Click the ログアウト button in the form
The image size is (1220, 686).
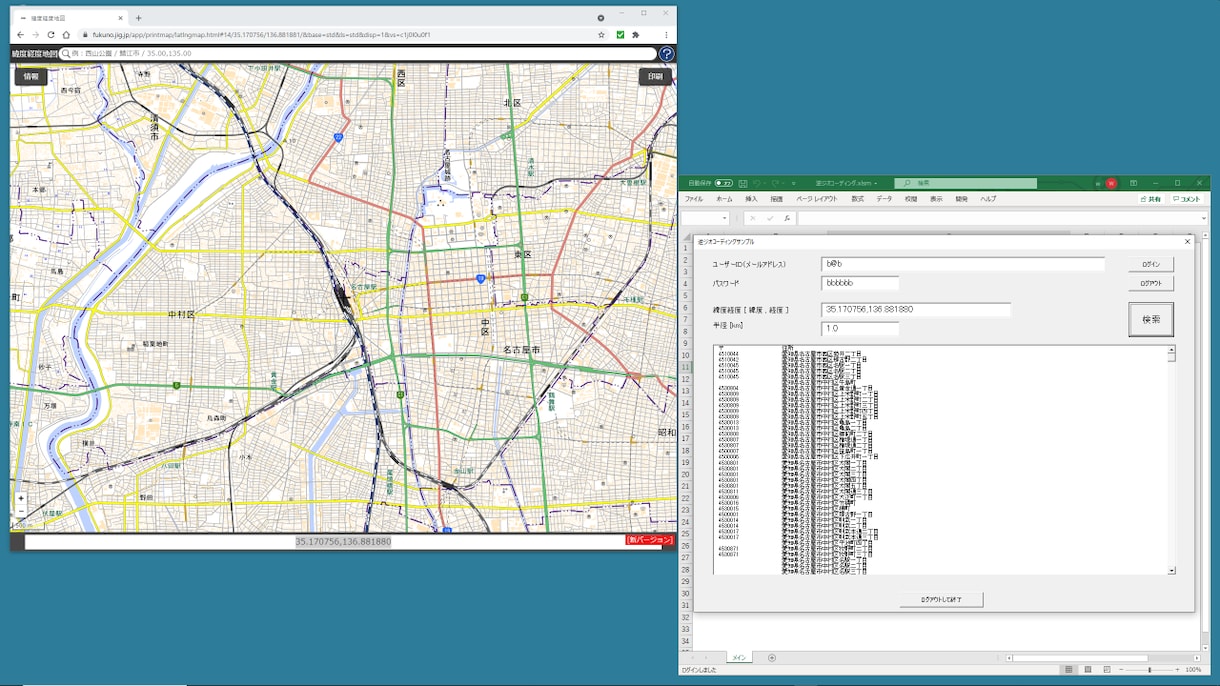(1151, 284)
